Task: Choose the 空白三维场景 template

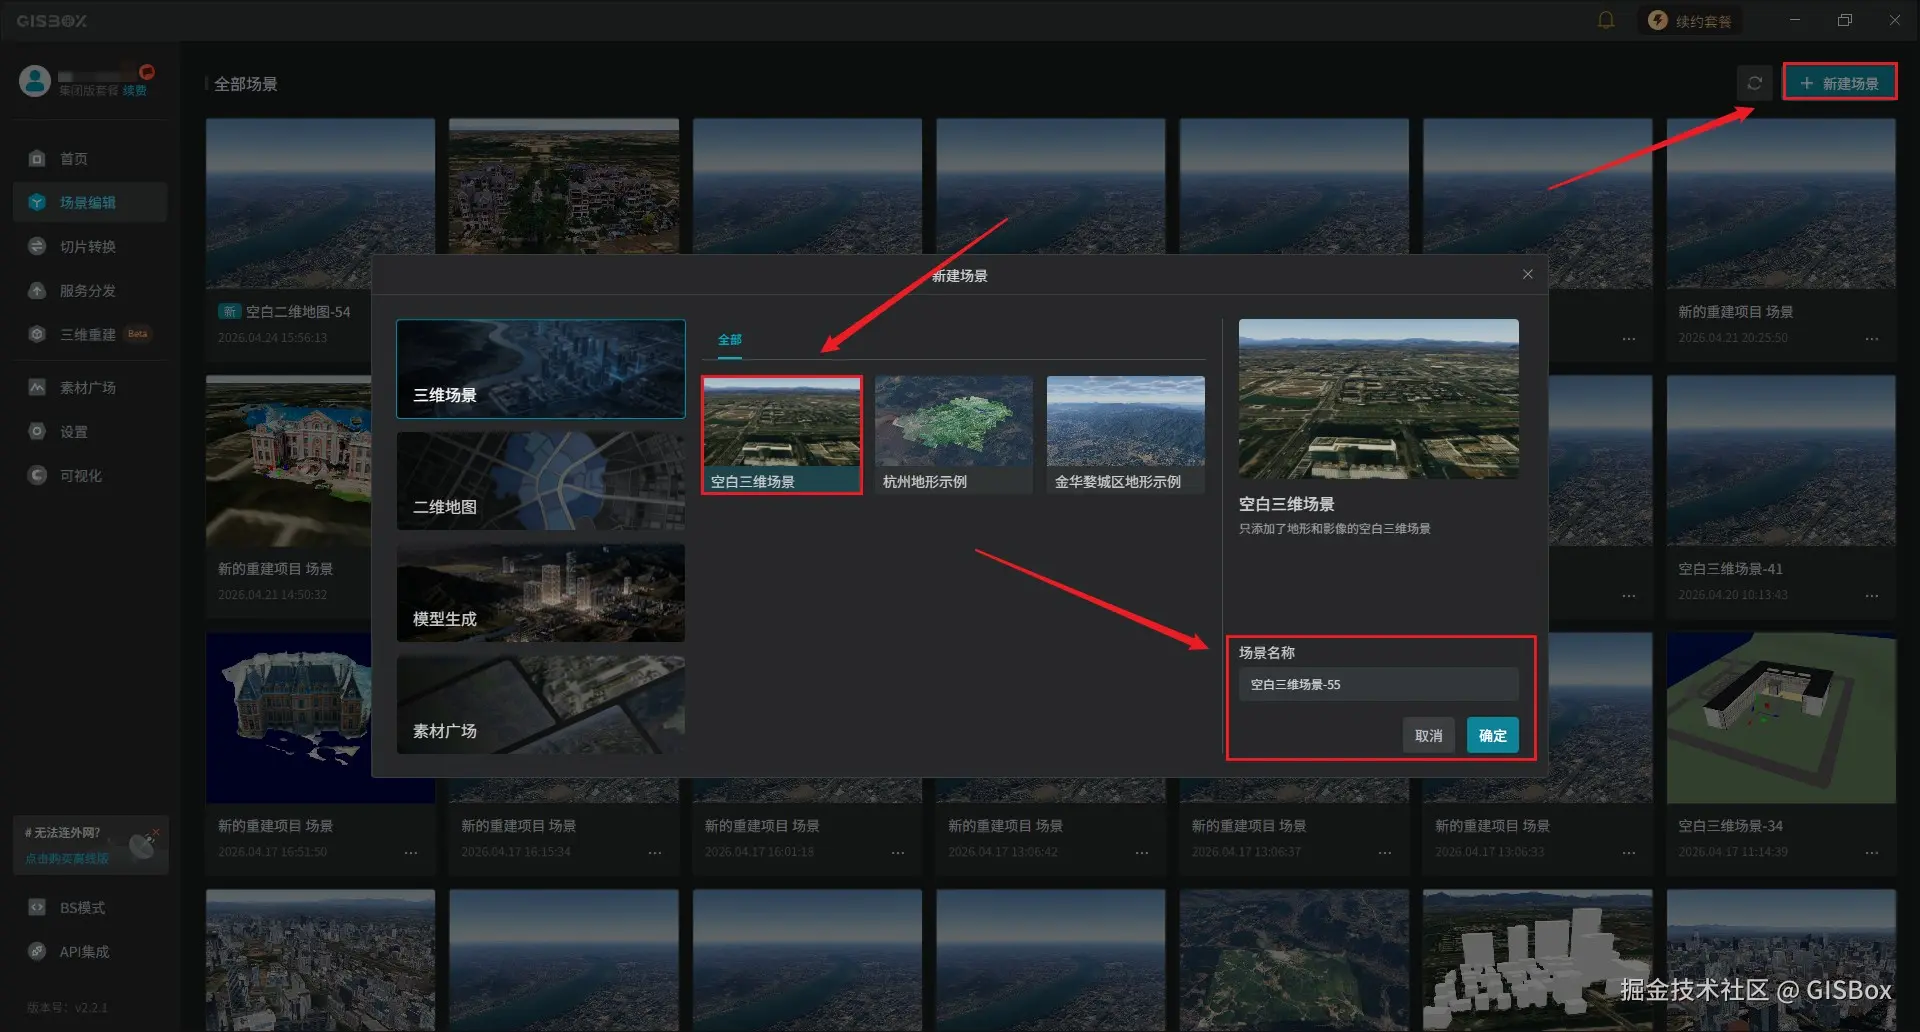Action: click(782, 435)
